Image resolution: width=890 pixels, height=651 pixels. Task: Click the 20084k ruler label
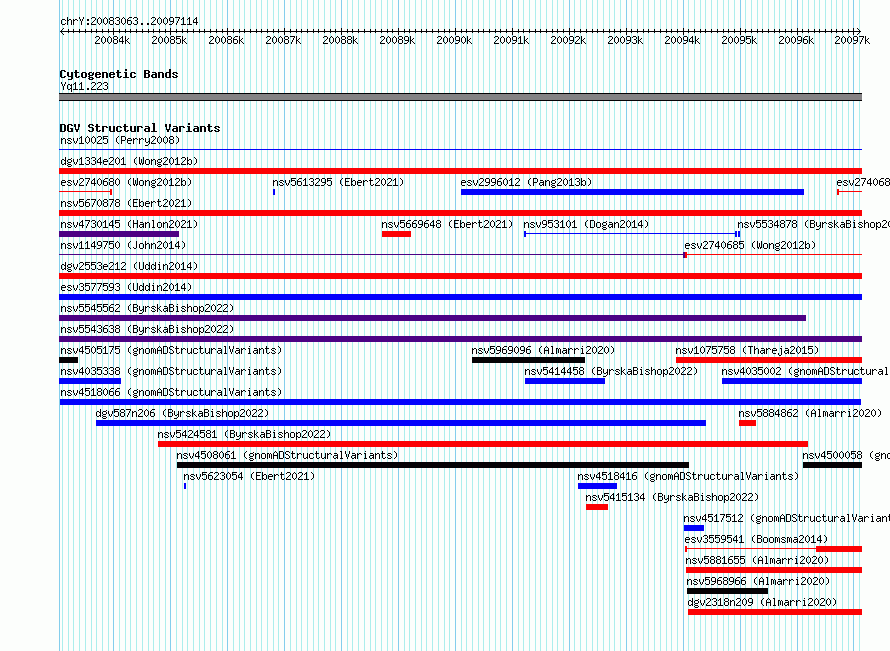(112, 40)
